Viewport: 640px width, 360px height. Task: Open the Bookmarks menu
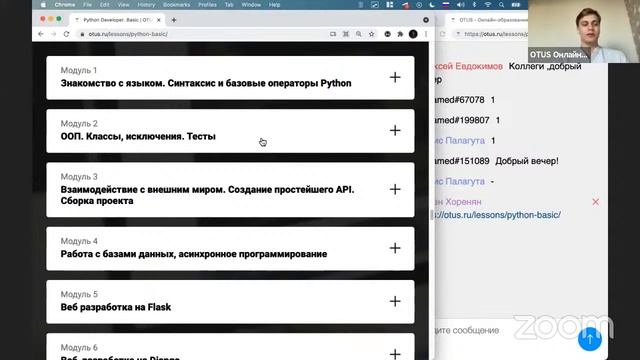(176, 5)
